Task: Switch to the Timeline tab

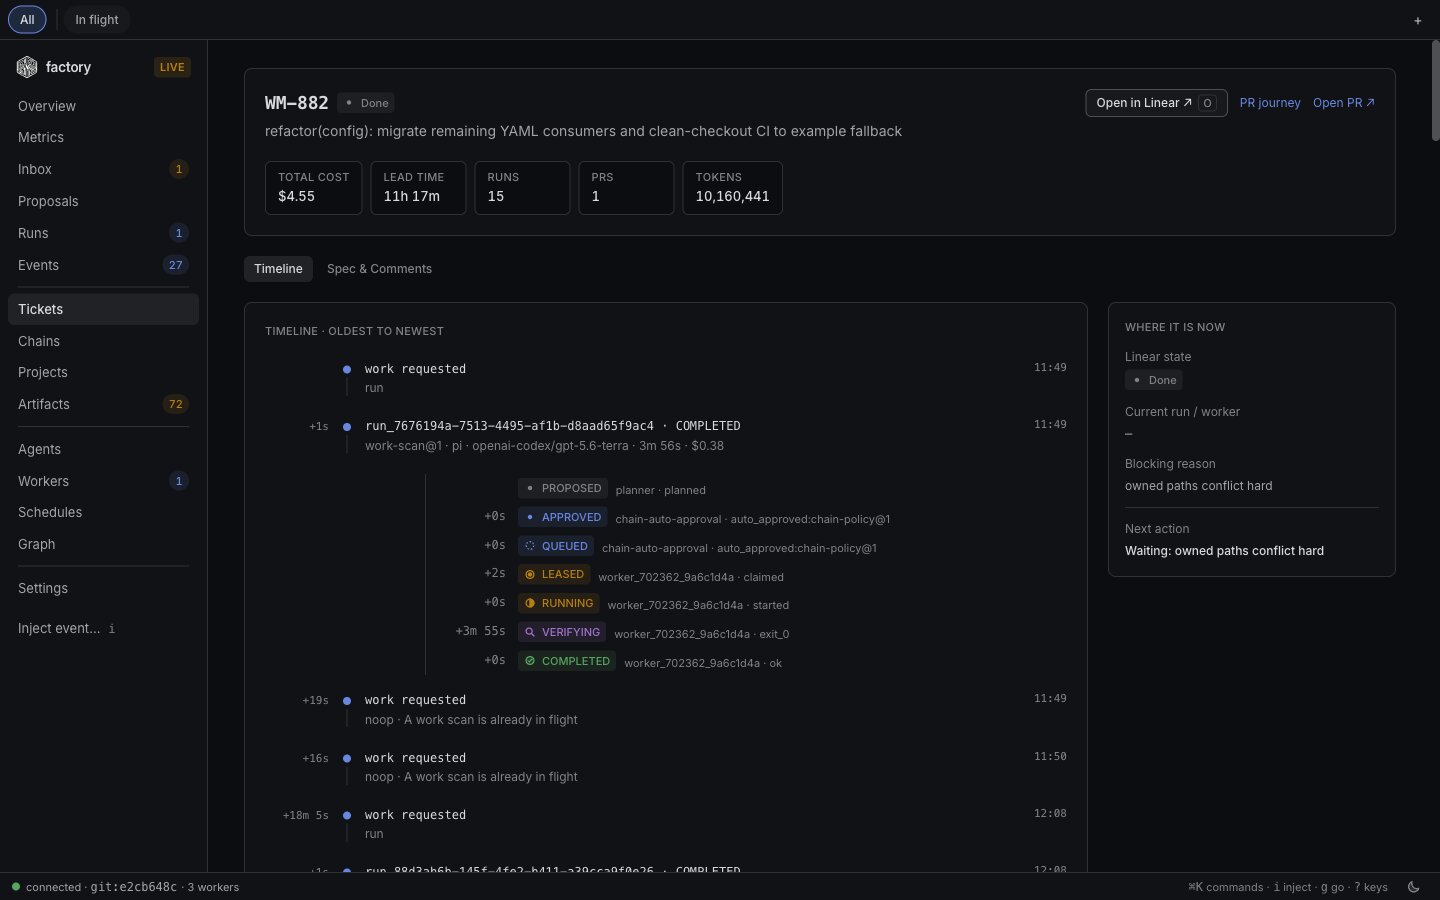Action: pyautogui.click(x=278, y=269)
